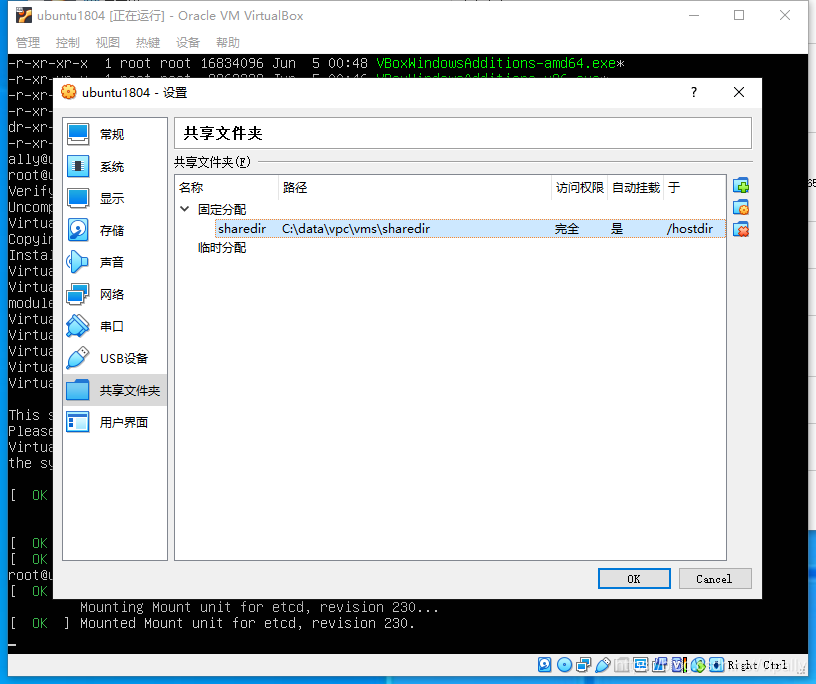
Task: Click the 访问权限 column header
Action: pyautogui.click(x=579, y=187)
